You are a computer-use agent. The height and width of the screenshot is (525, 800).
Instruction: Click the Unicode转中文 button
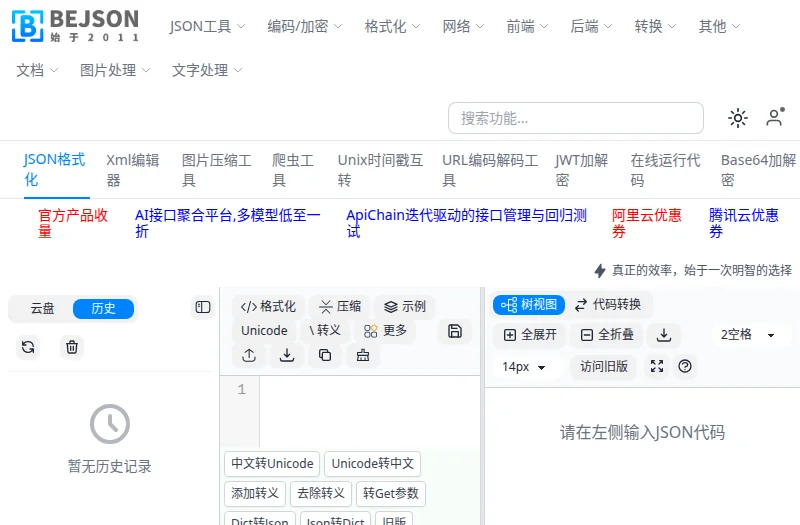(372, 463)
